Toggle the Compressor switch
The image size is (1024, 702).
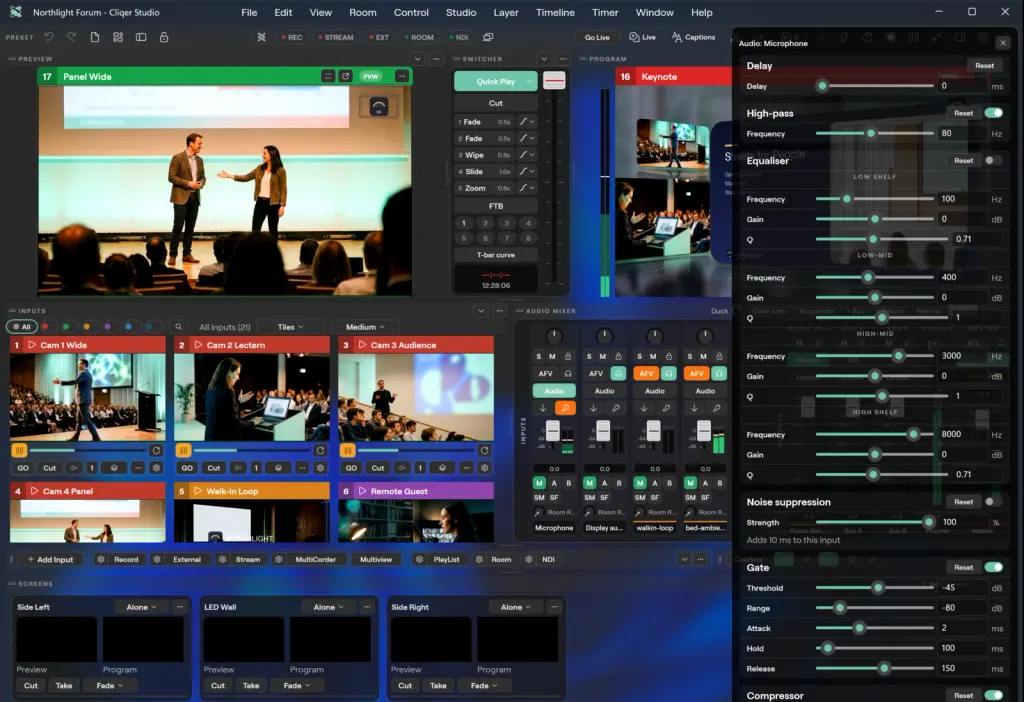[x=993, y=695]
